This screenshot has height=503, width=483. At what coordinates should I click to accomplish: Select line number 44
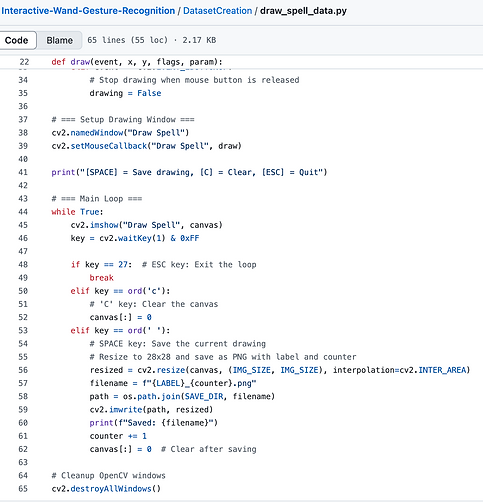(23, 212)
